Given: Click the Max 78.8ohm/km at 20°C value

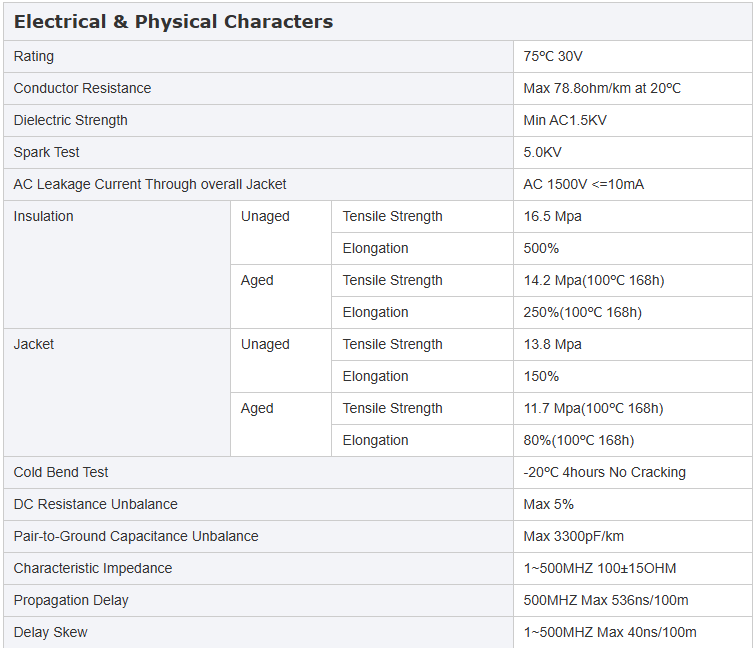Looking at the screenshot, I should pos(602,88).
